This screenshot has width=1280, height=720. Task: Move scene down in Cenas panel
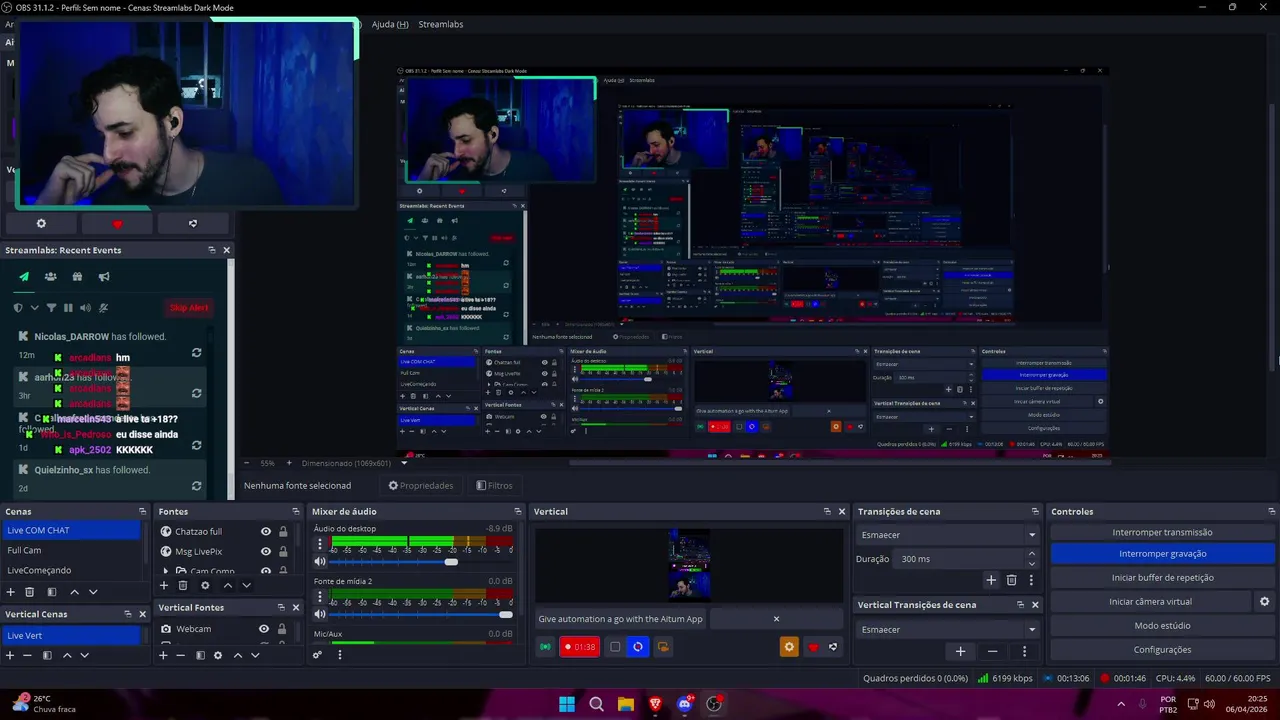93,592
